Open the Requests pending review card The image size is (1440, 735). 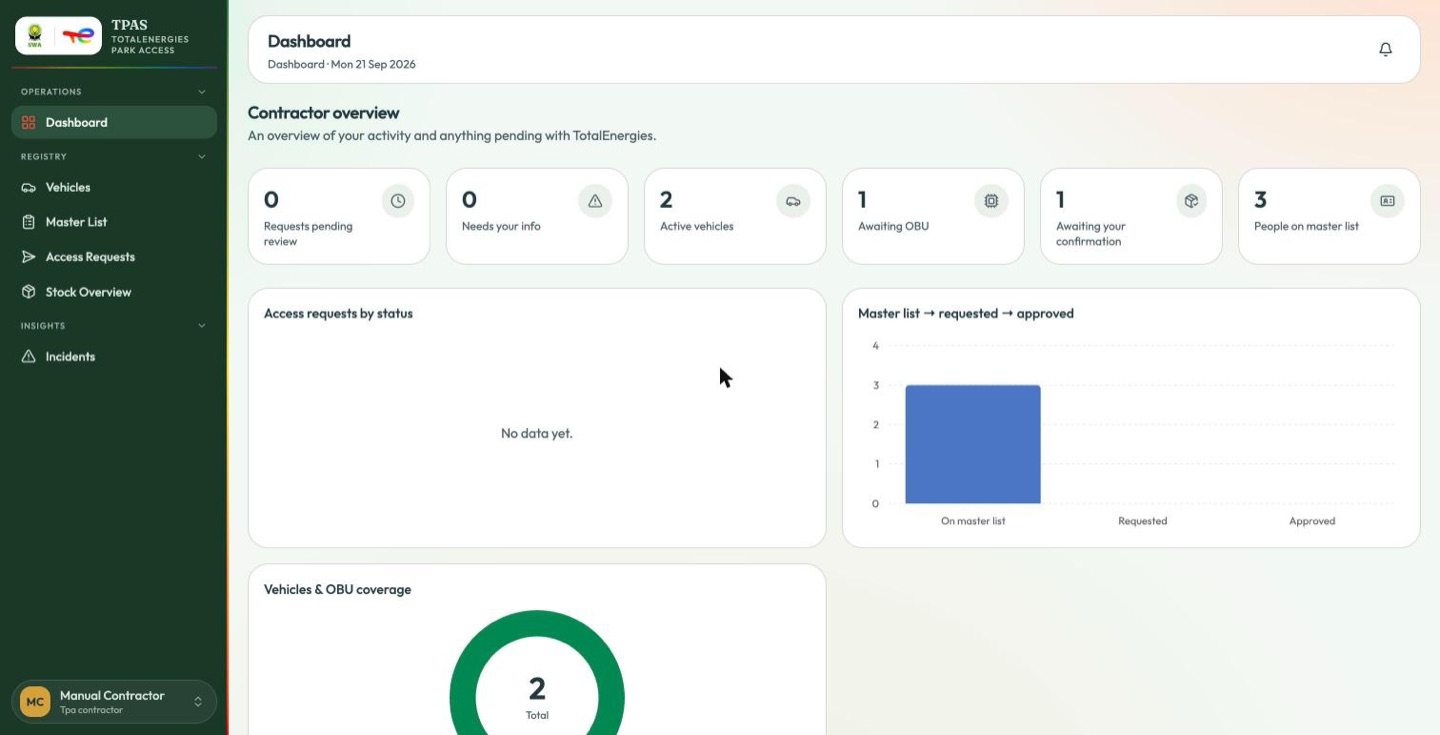(x=339, y=216)
